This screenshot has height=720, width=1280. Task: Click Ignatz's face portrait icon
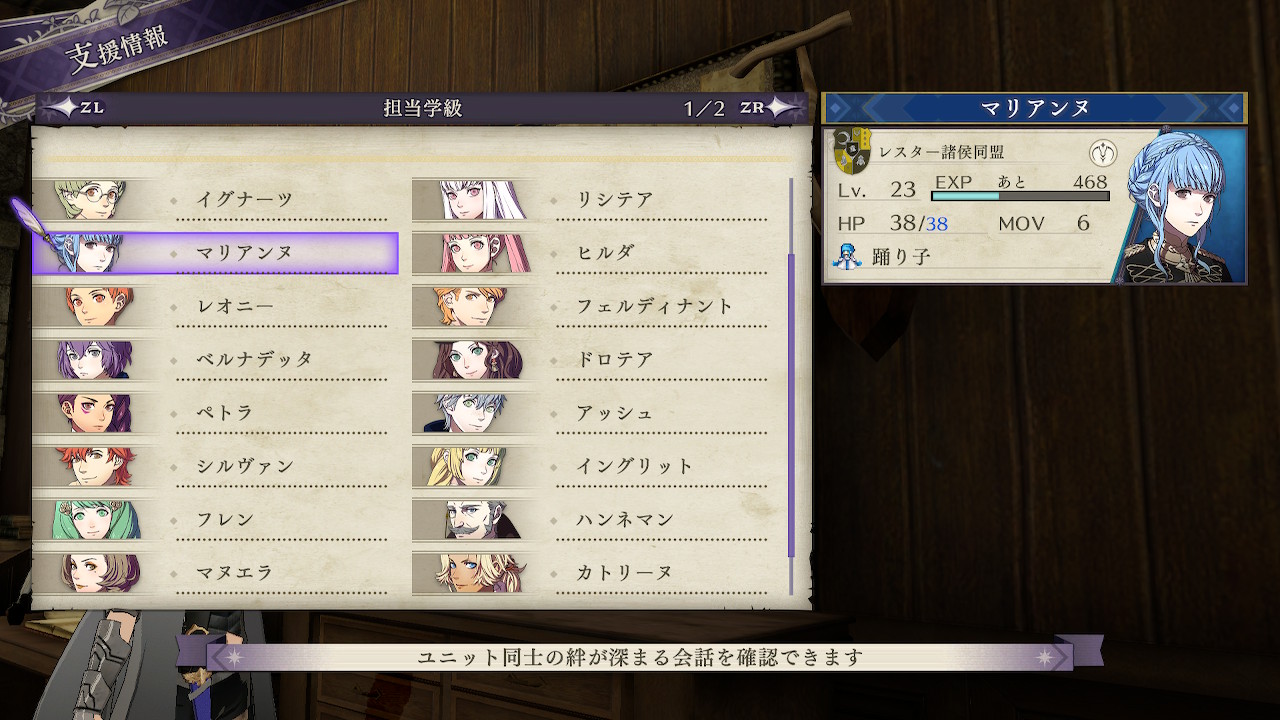click(92, 200)
